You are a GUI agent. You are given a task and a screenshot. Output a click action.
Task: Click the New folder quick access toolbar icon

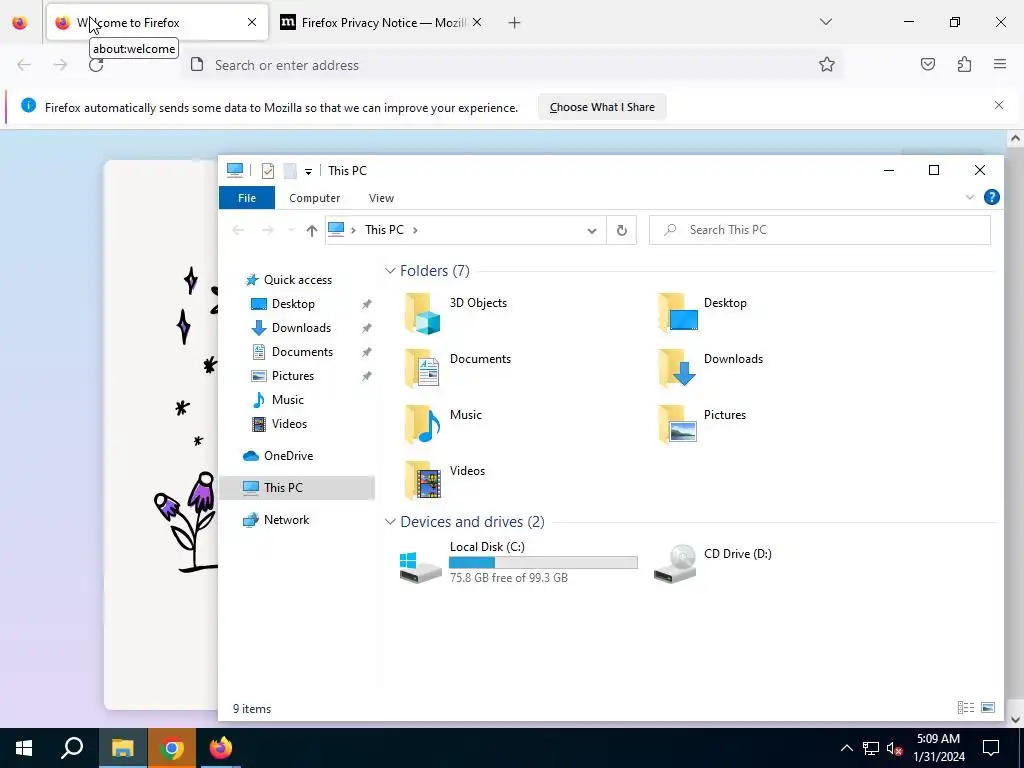coord(290,171)
